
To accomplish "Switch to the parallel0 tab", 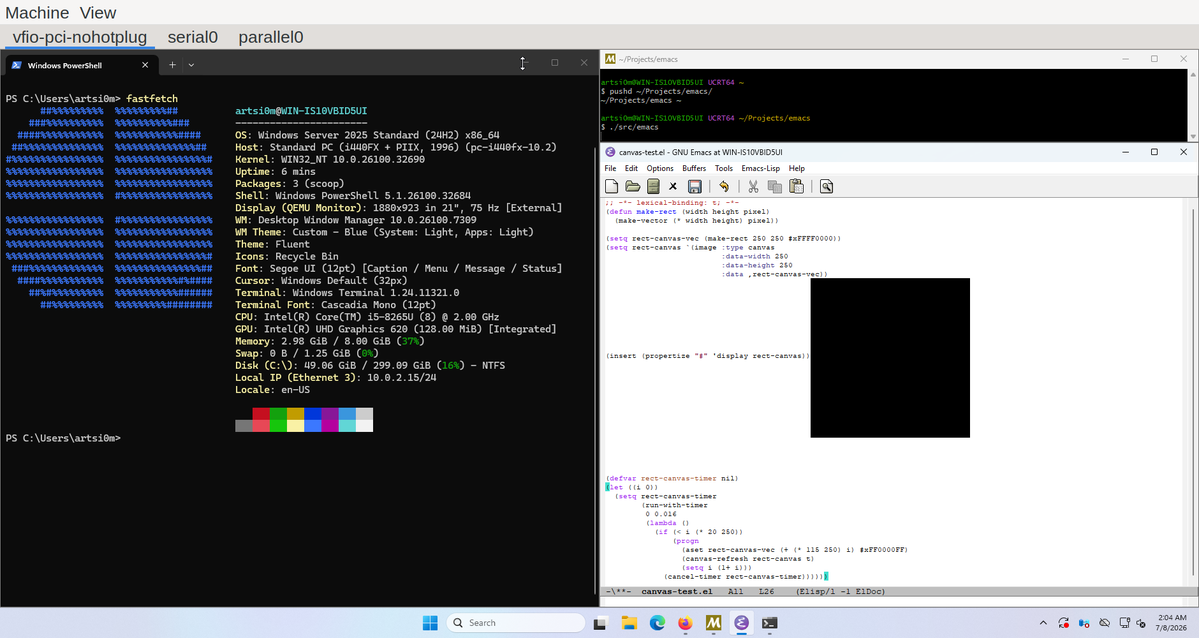I will tap(271, 37).
